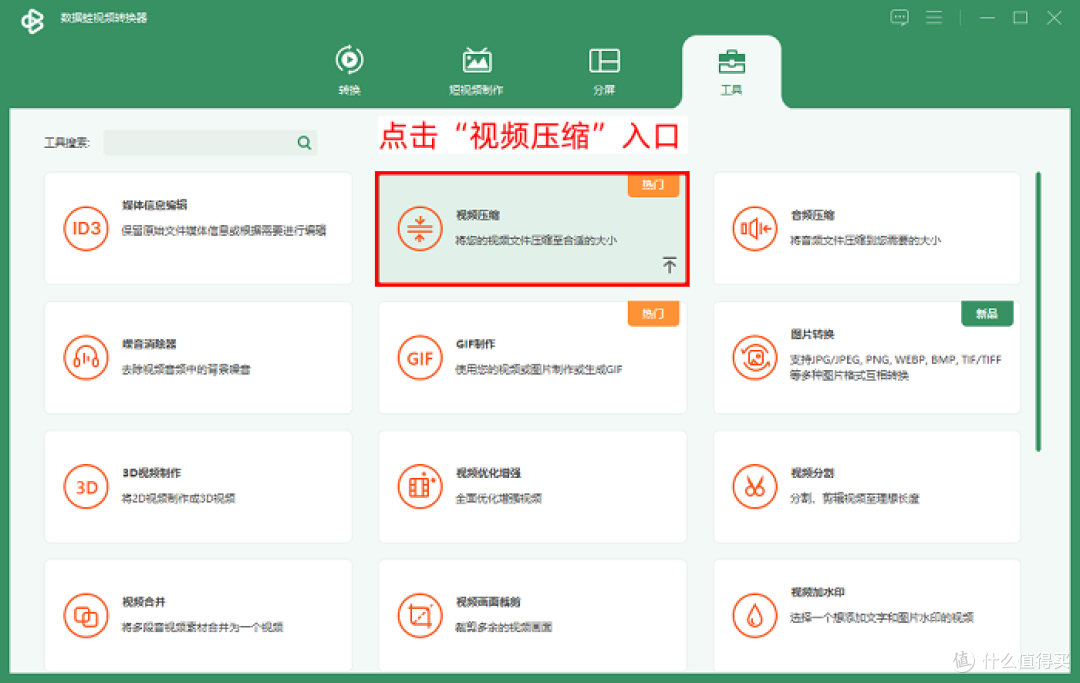Open the ID3 media info editor icon
Screen dimensions: 1080x683
pyautogui.click(x=86, y=229)
